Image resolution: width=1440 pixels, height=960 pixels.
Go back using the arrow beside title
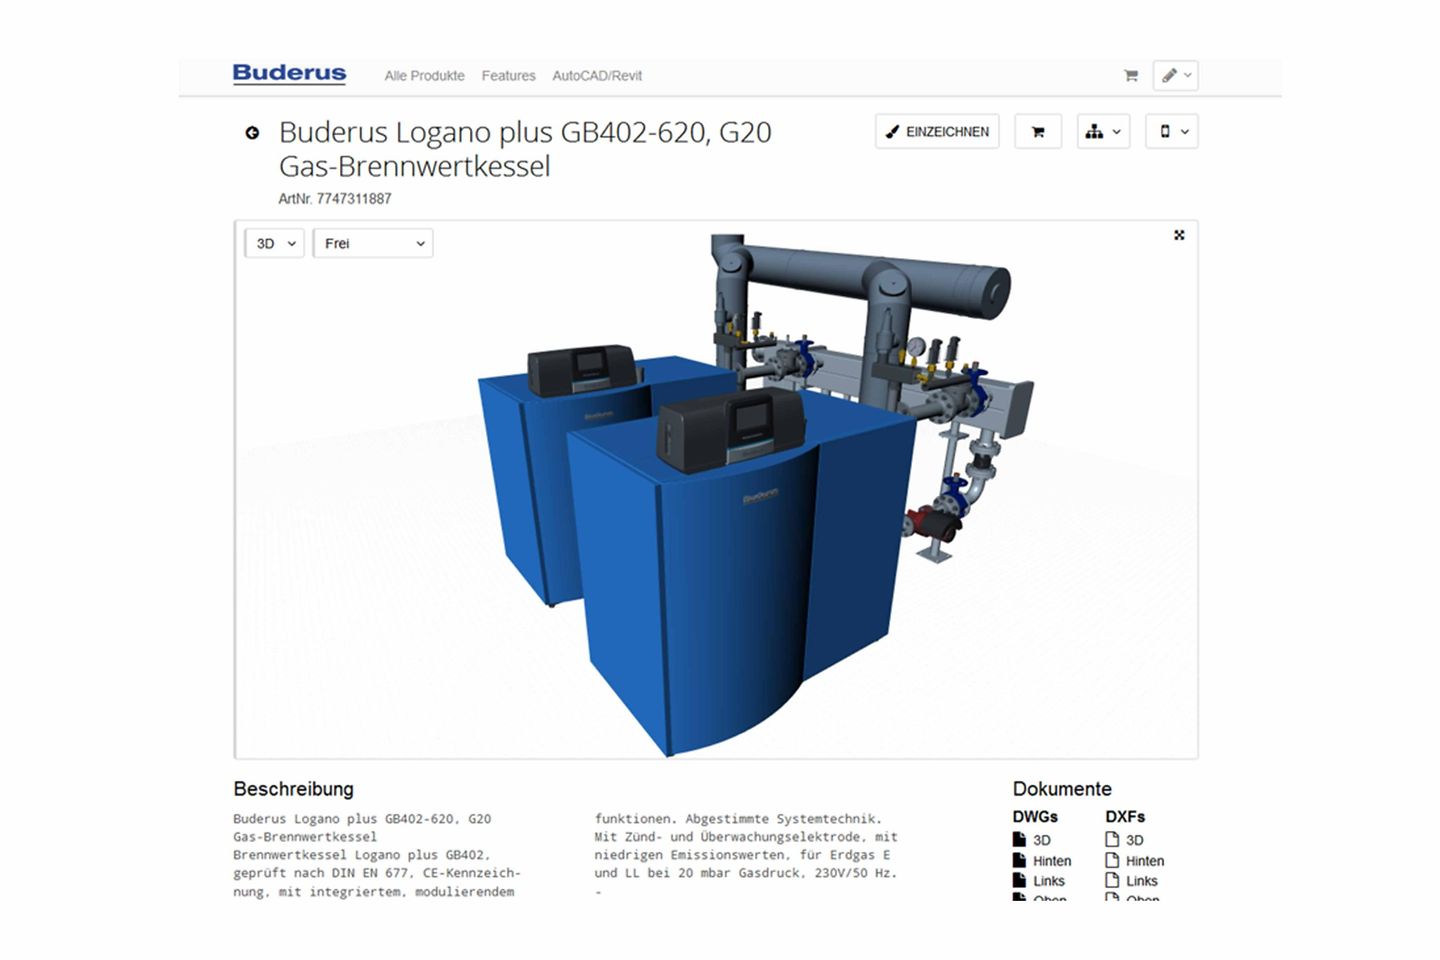[252, 132]
